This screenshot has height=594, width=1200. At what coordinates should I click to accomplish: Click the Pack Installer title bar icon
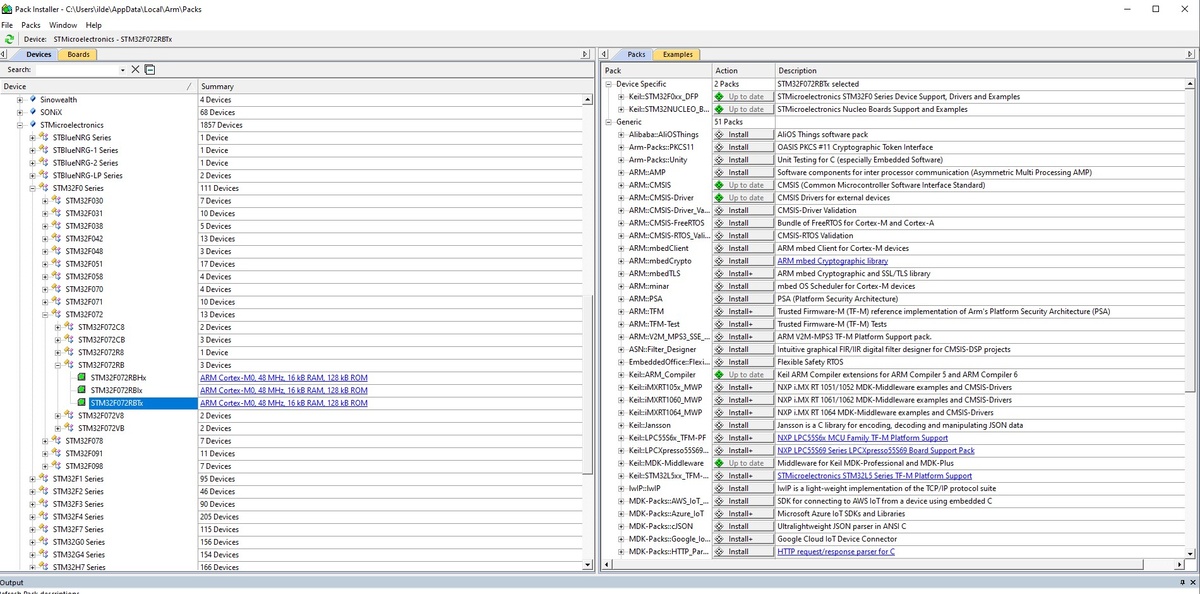pyautogui.click(x=8, y=8)
